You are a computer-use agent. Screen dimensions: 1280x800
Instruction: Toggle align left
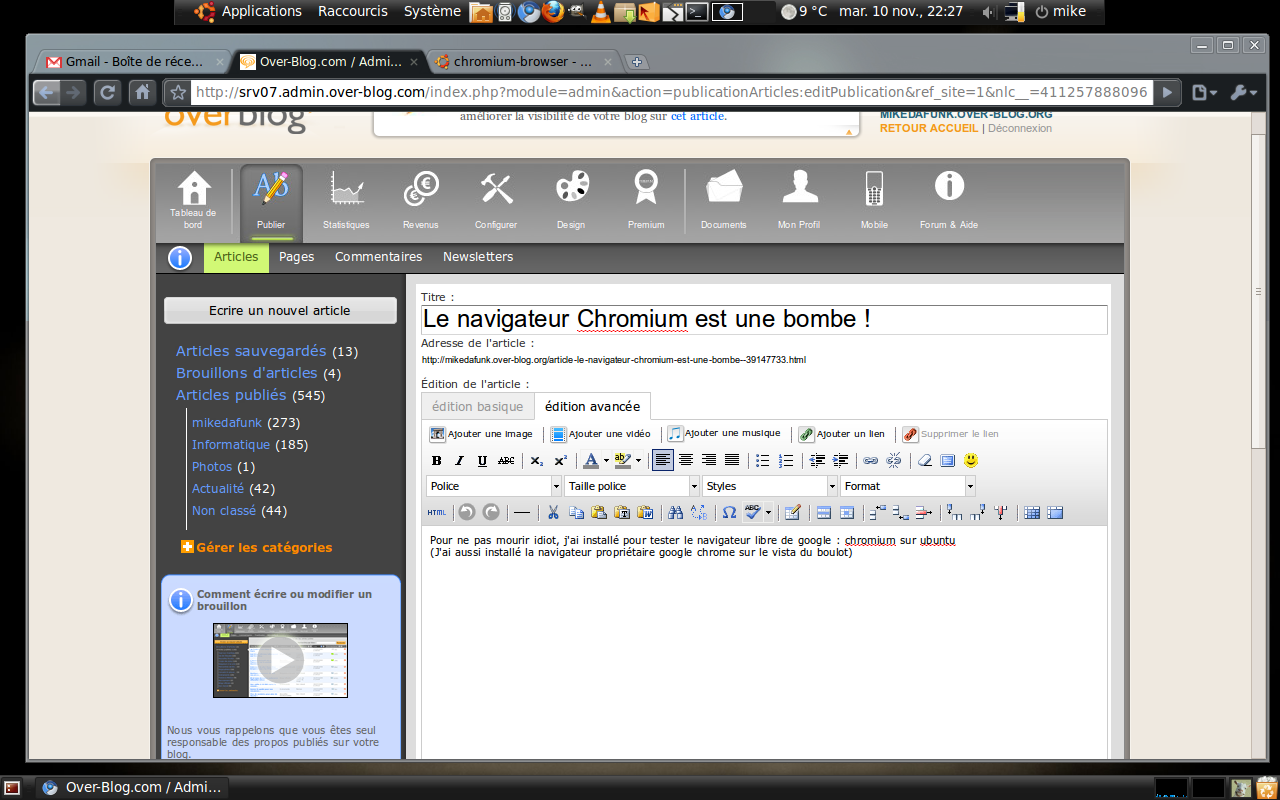click(663, 461)
